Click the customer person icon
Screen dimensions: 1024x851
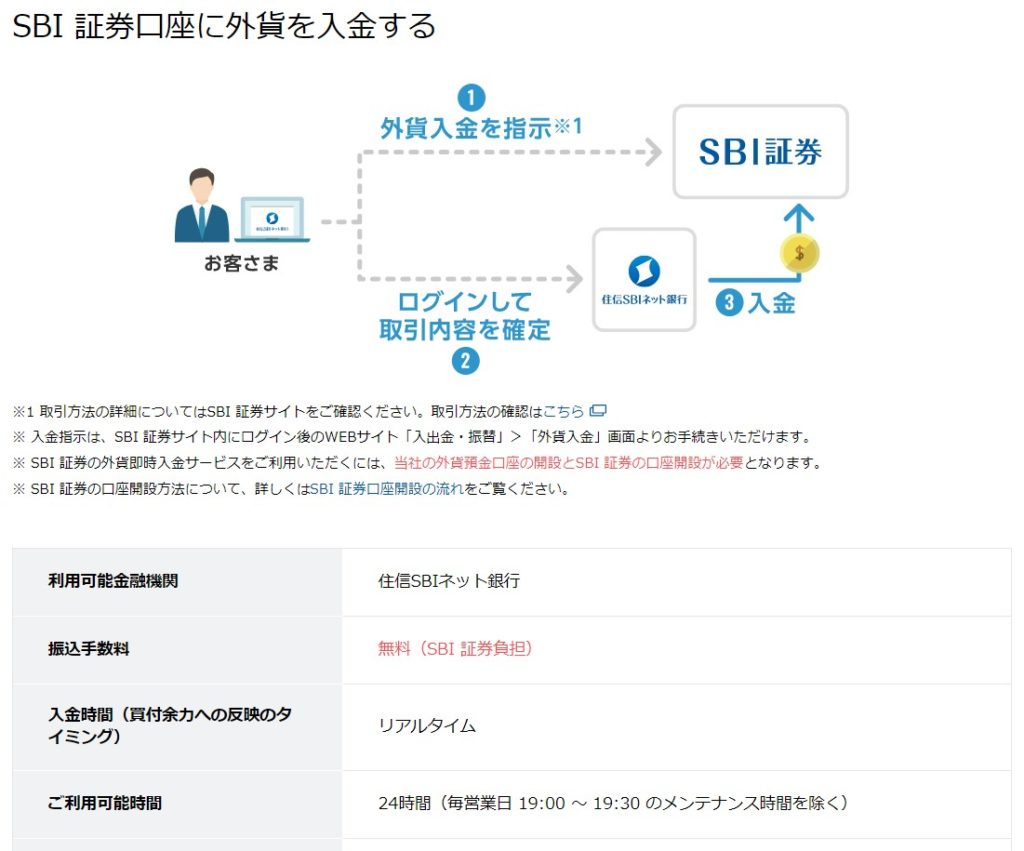(201, 206)
